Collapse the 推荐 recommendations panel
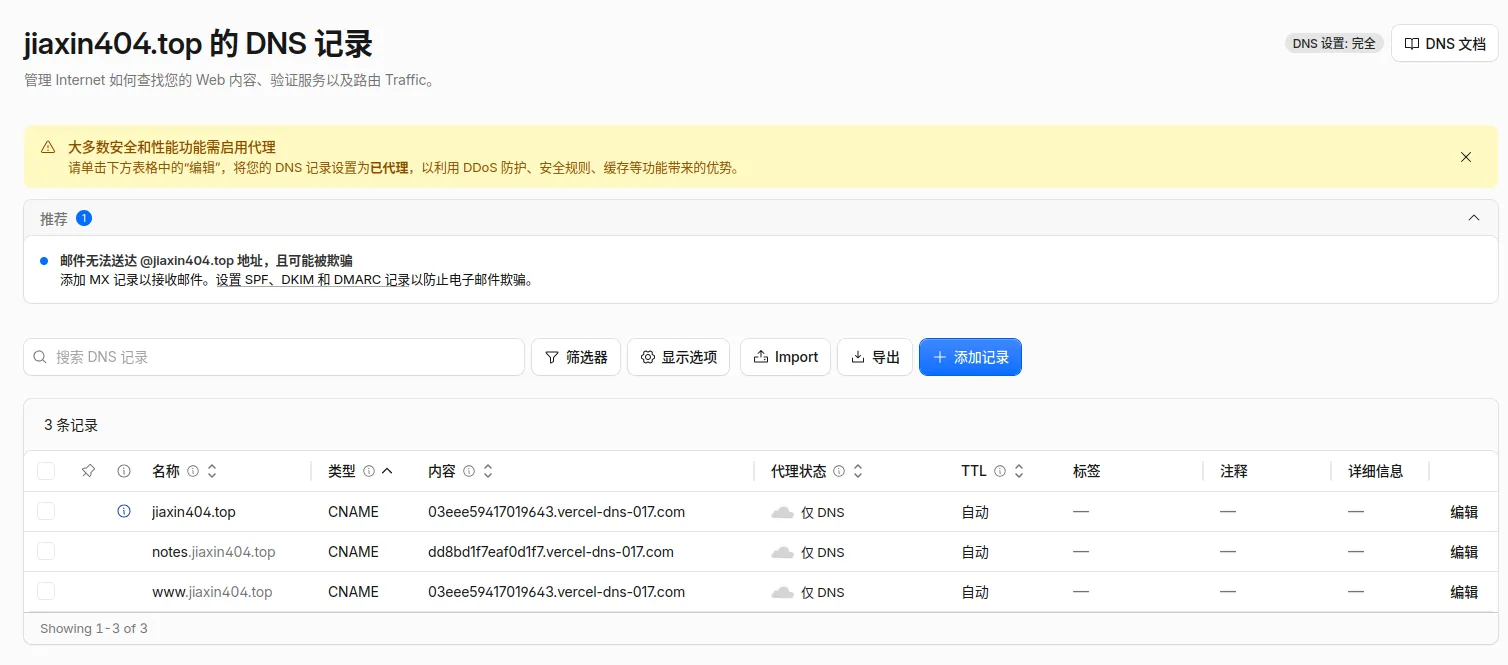Viewport: 1508px width, 665px height. click(x=1473, y=218)
